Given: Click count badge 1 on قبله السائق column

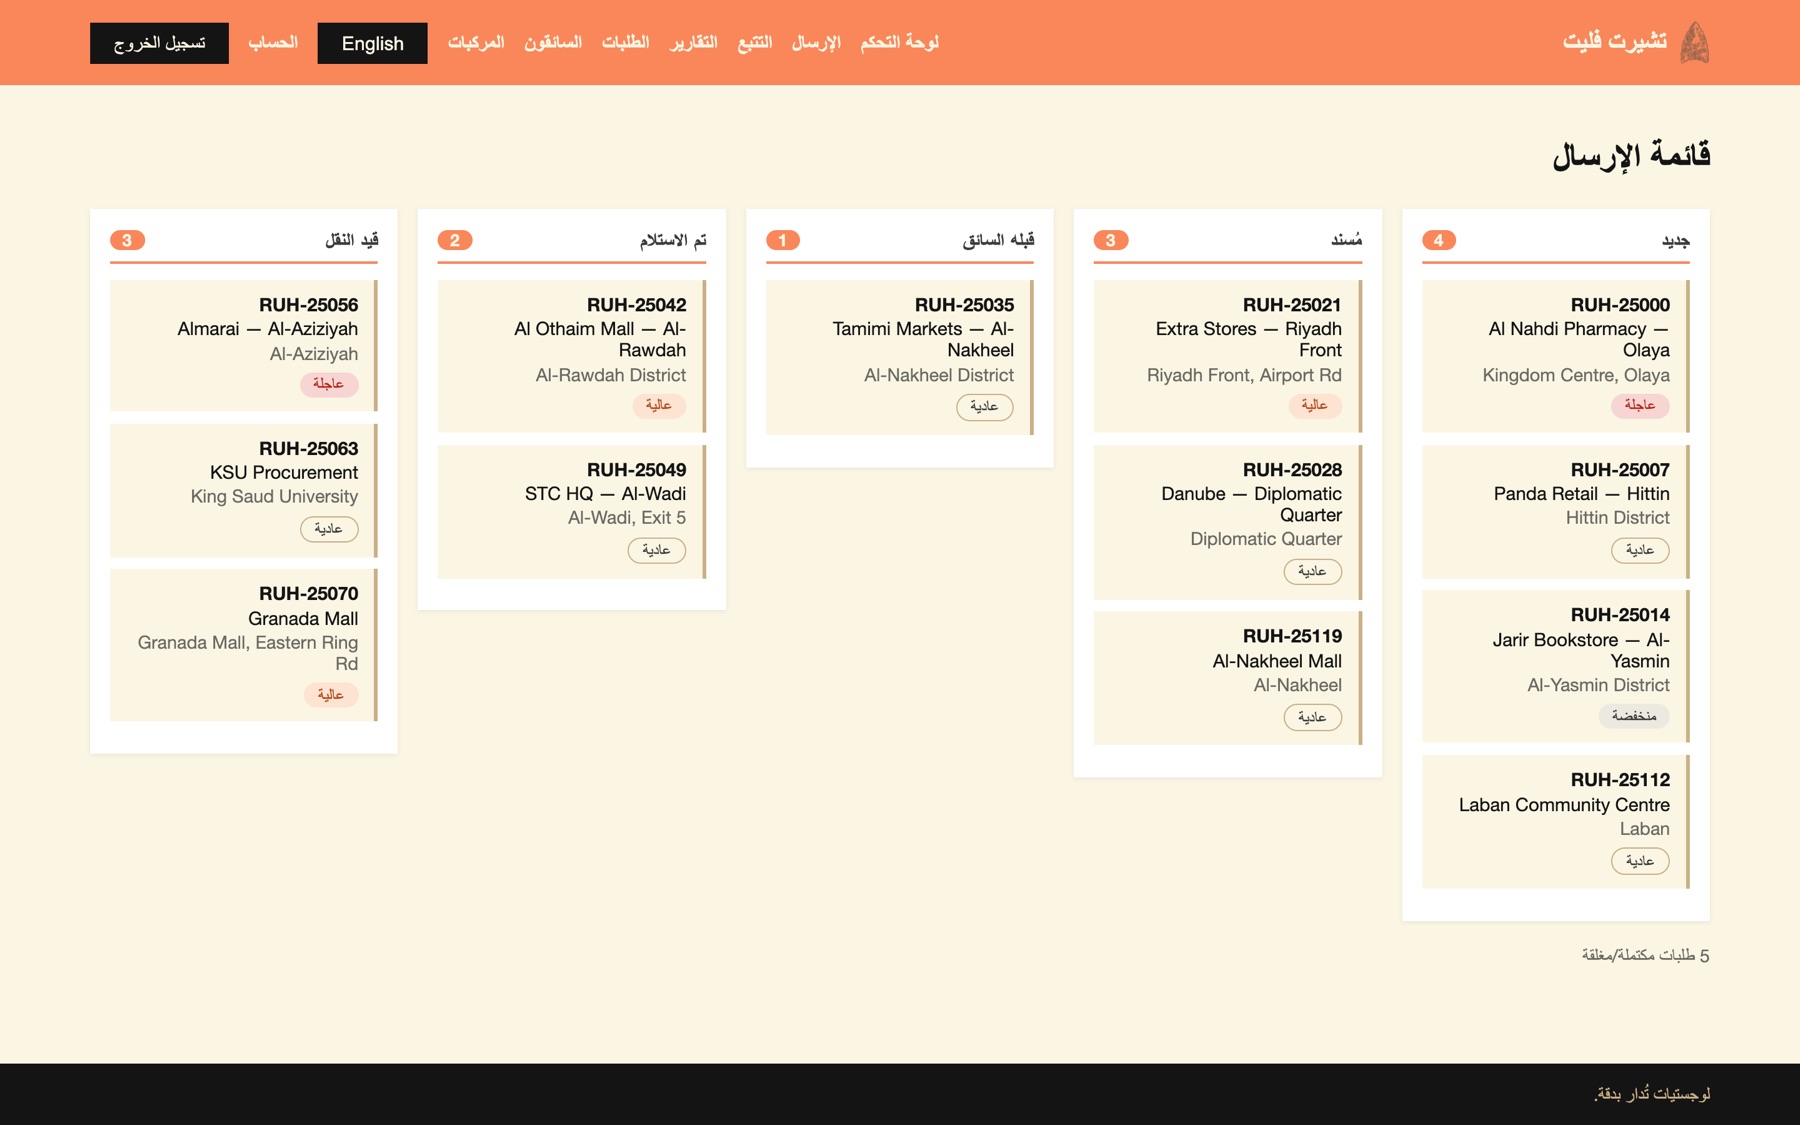Looking at the screenshot, I should (783, 240).
